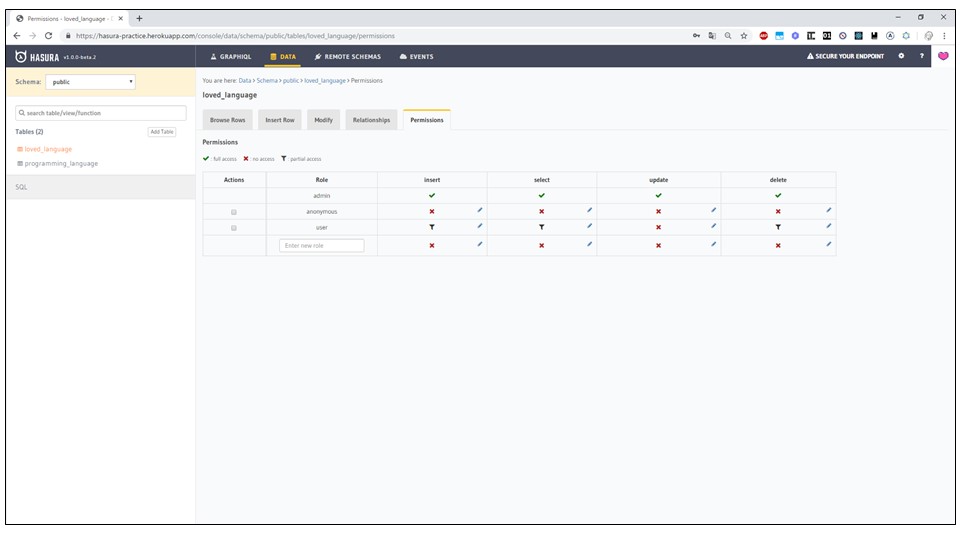Bookmark this page with star icon
Image resolution: width=960 pixels, height=540 pixels.
click(744, 36)
